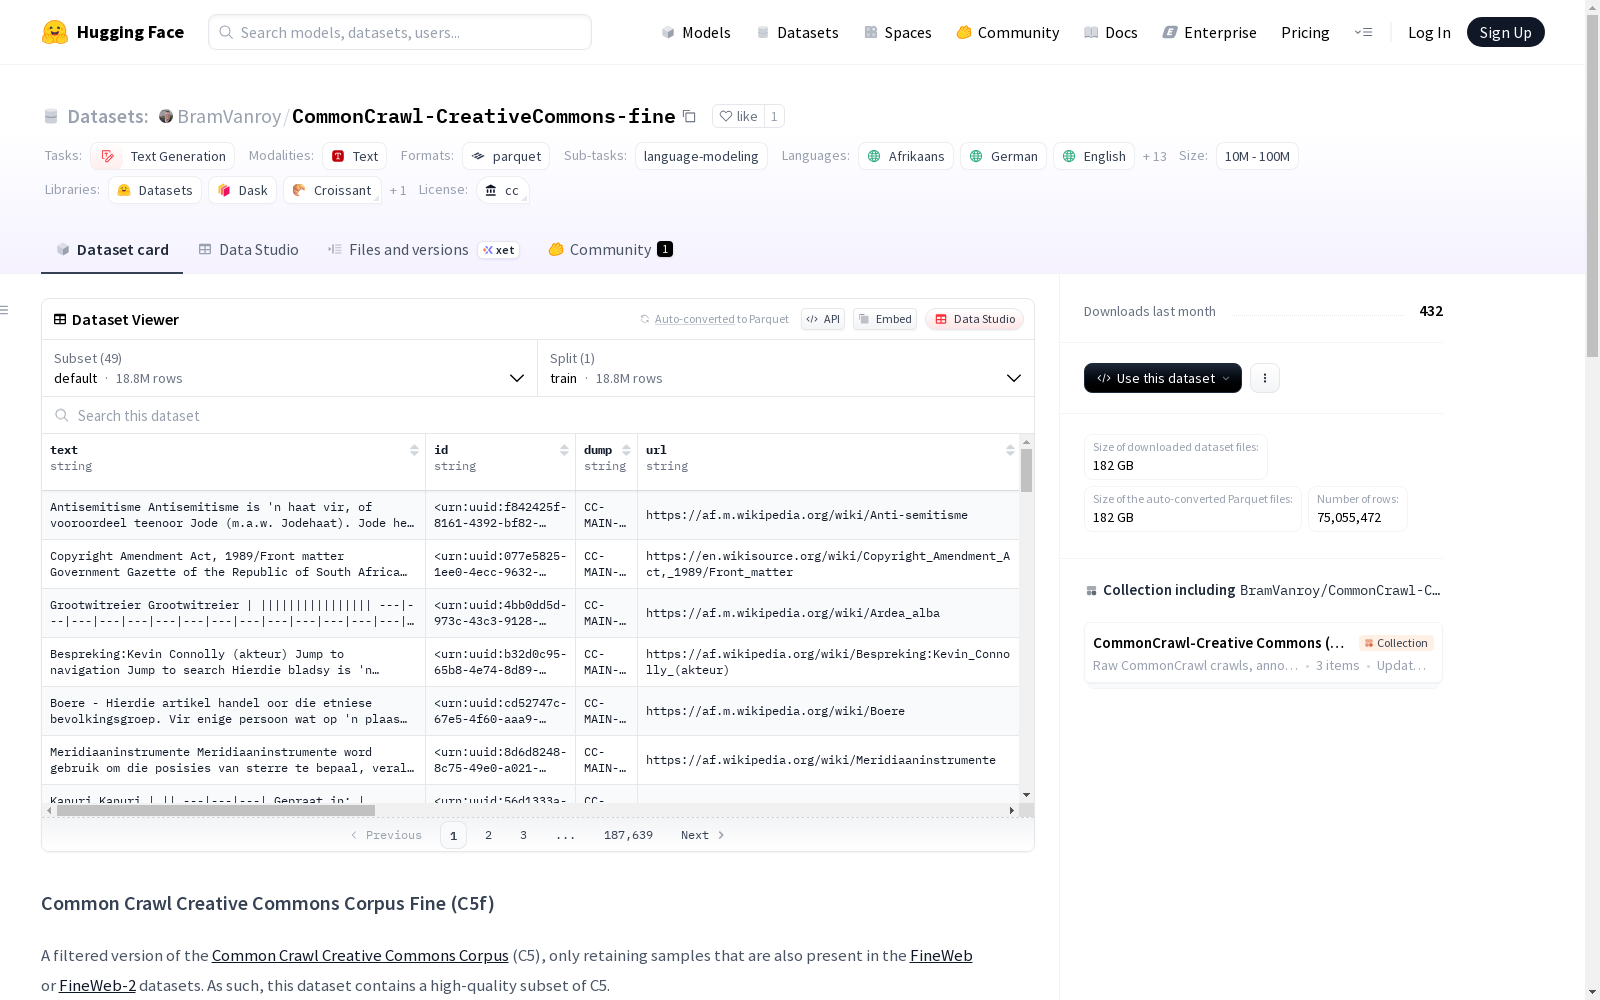Open Data Studio from viewer header
This screenshot has height=1000, width=1600.
975,319
